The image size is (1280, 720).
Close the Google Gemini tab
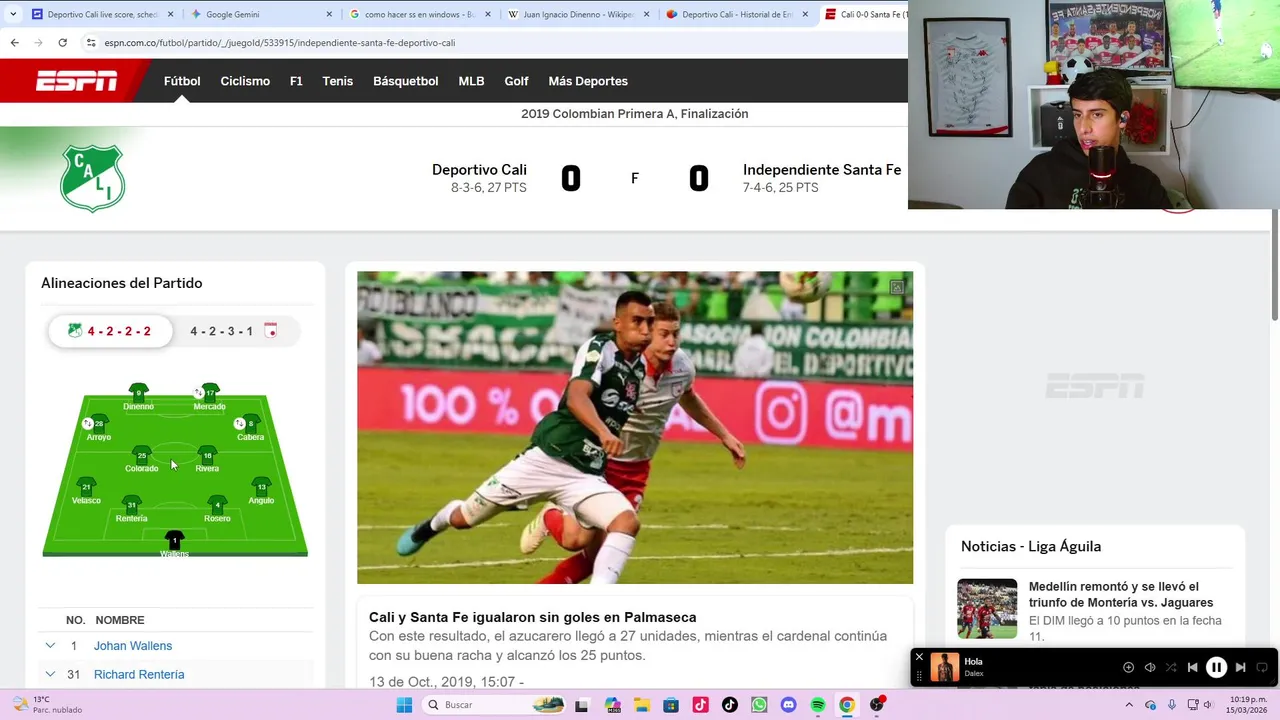click(x=329, y=14)
